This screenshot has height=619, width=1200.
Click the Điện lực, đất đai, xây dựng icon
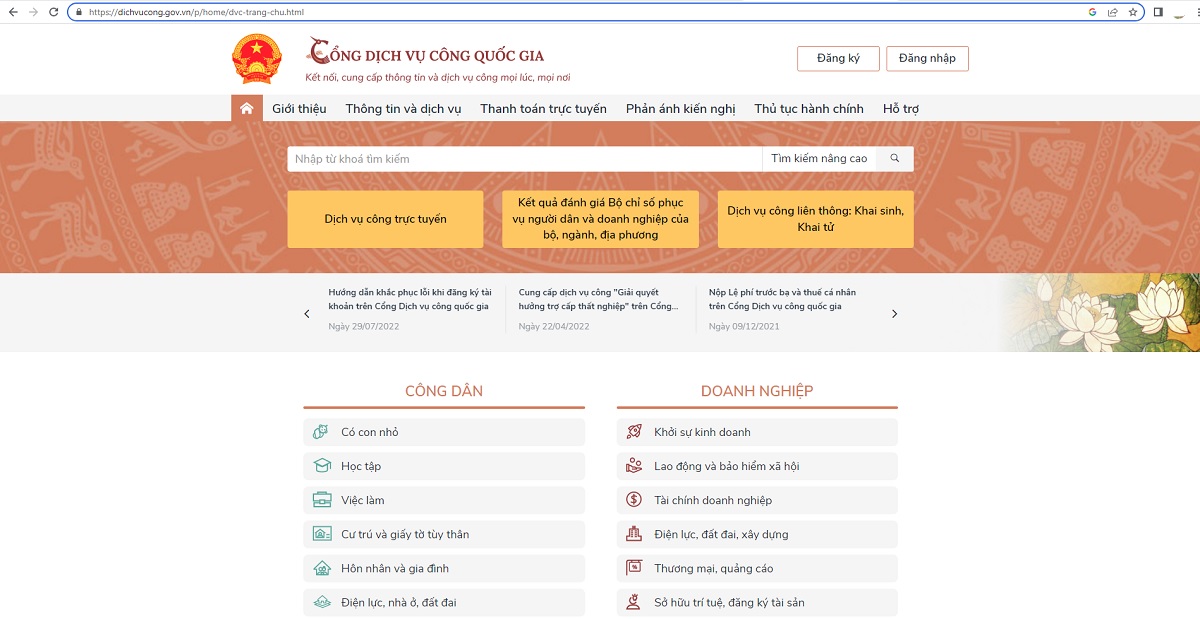[x=634, y=534]
